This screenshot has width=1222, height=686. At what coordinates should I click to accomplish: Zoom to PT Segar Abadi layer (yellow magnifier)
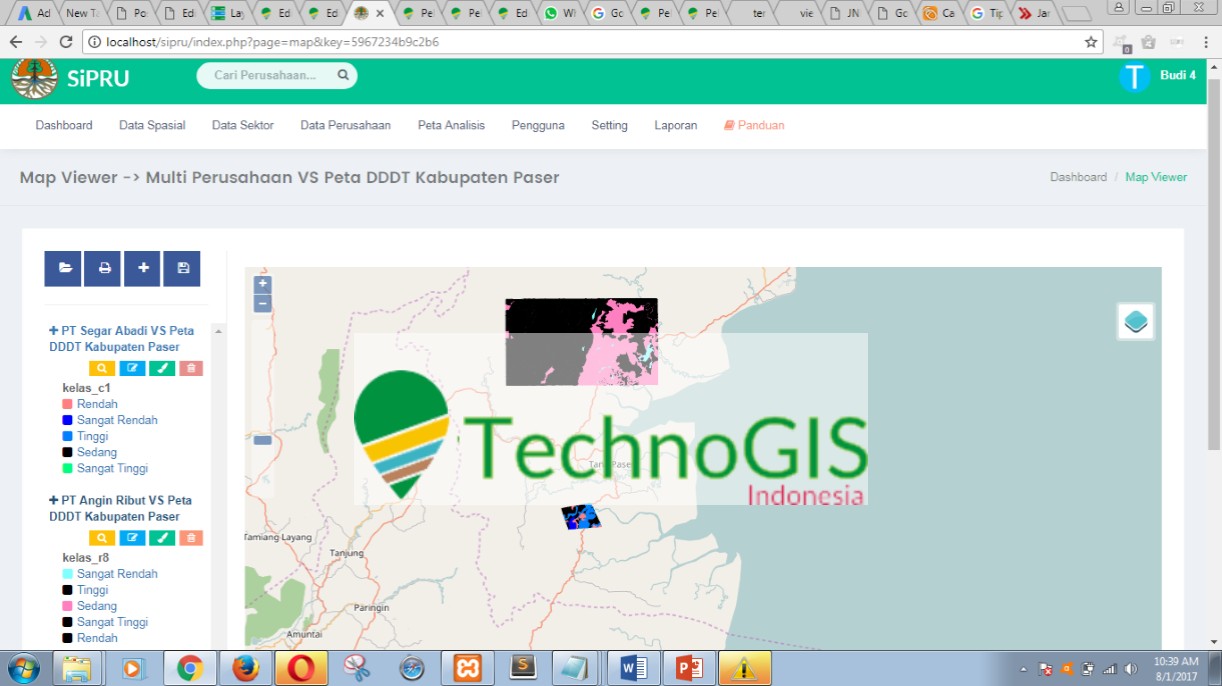click(102, 368)
